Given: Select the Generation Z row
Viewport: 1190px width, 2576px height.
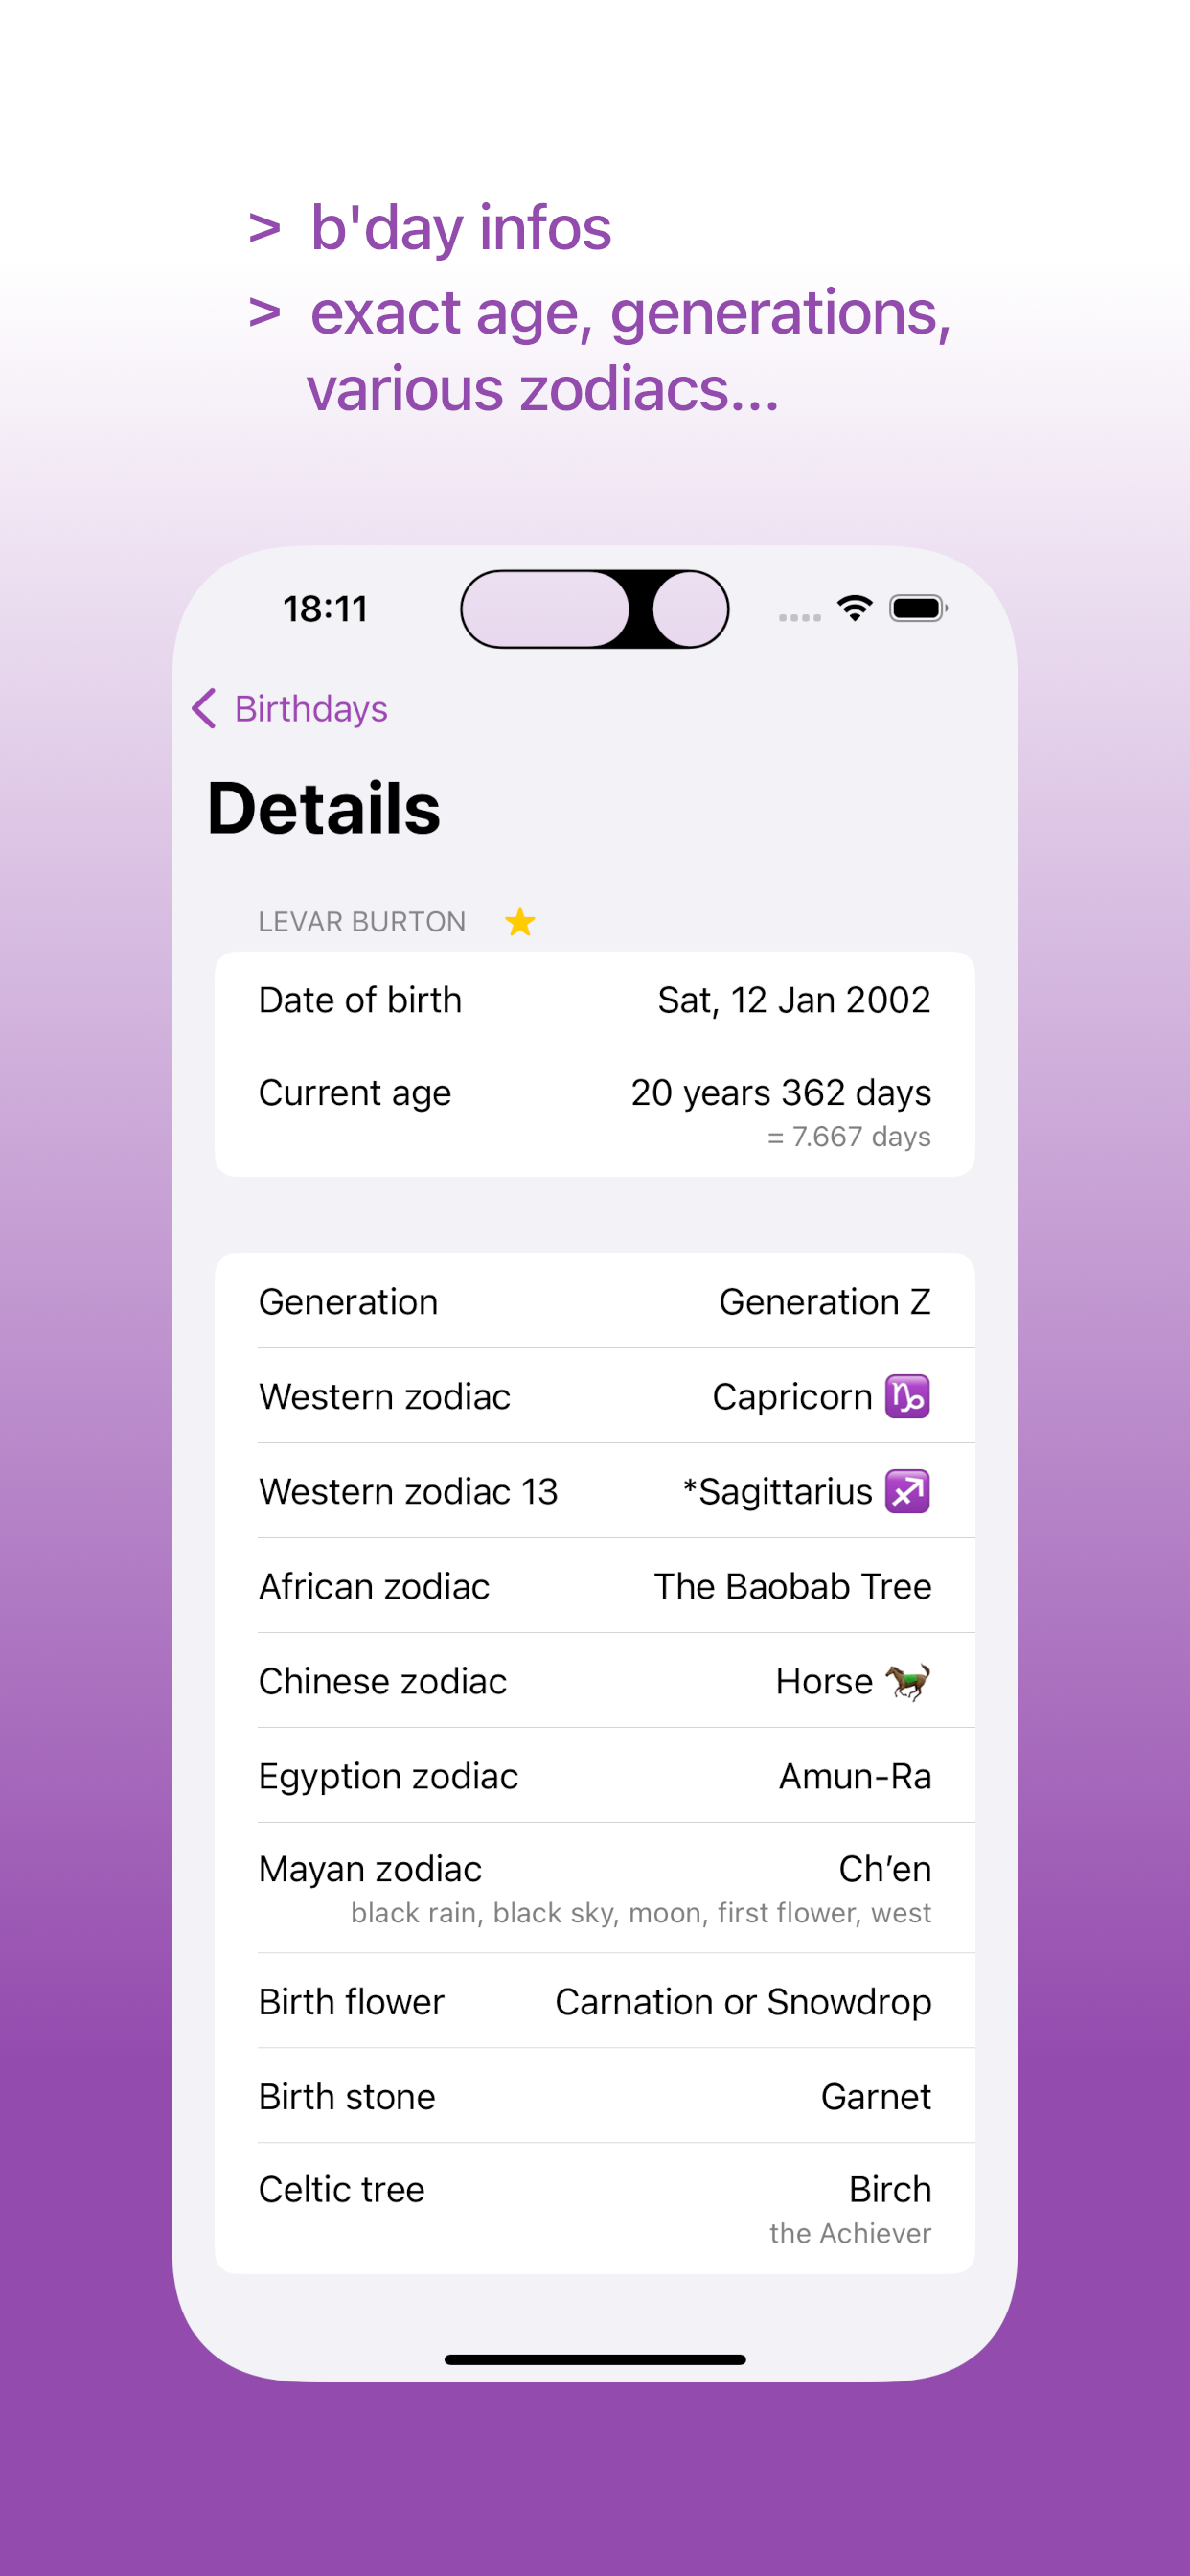Looking at the screenshot, I should click(x=595, y=1301).
